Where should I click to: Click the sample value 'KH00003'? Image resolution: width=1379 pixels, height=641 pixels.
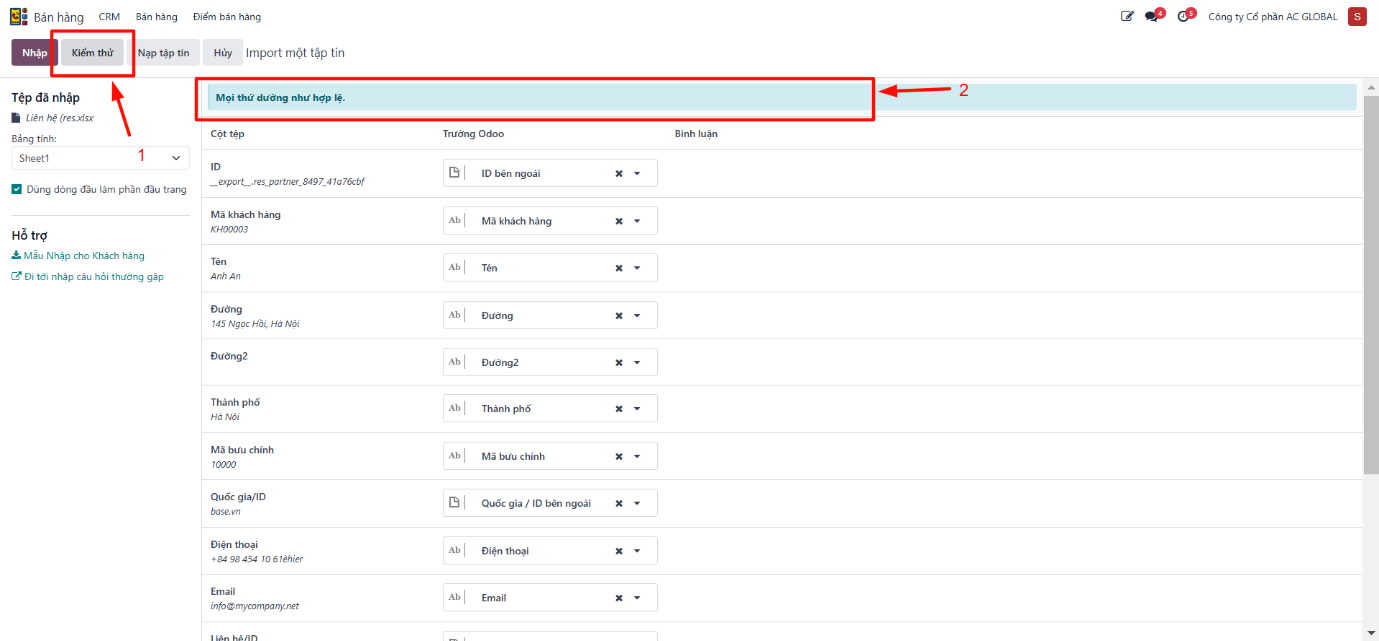click(229, 230)
